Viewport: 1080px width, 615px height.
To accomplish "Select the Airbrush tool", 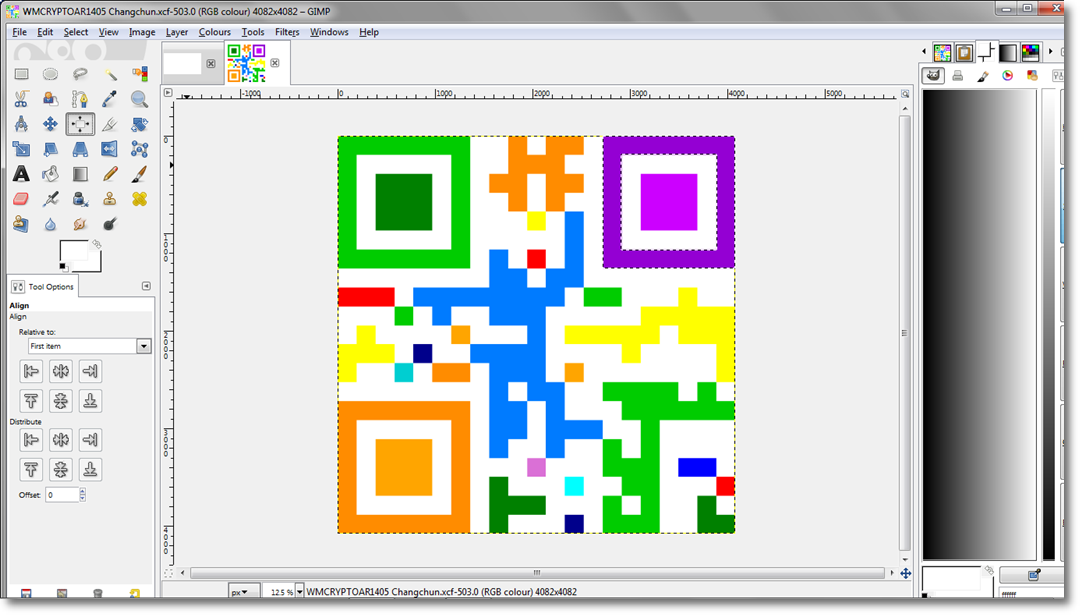I will pyautogui.click(x=50, y=199).
